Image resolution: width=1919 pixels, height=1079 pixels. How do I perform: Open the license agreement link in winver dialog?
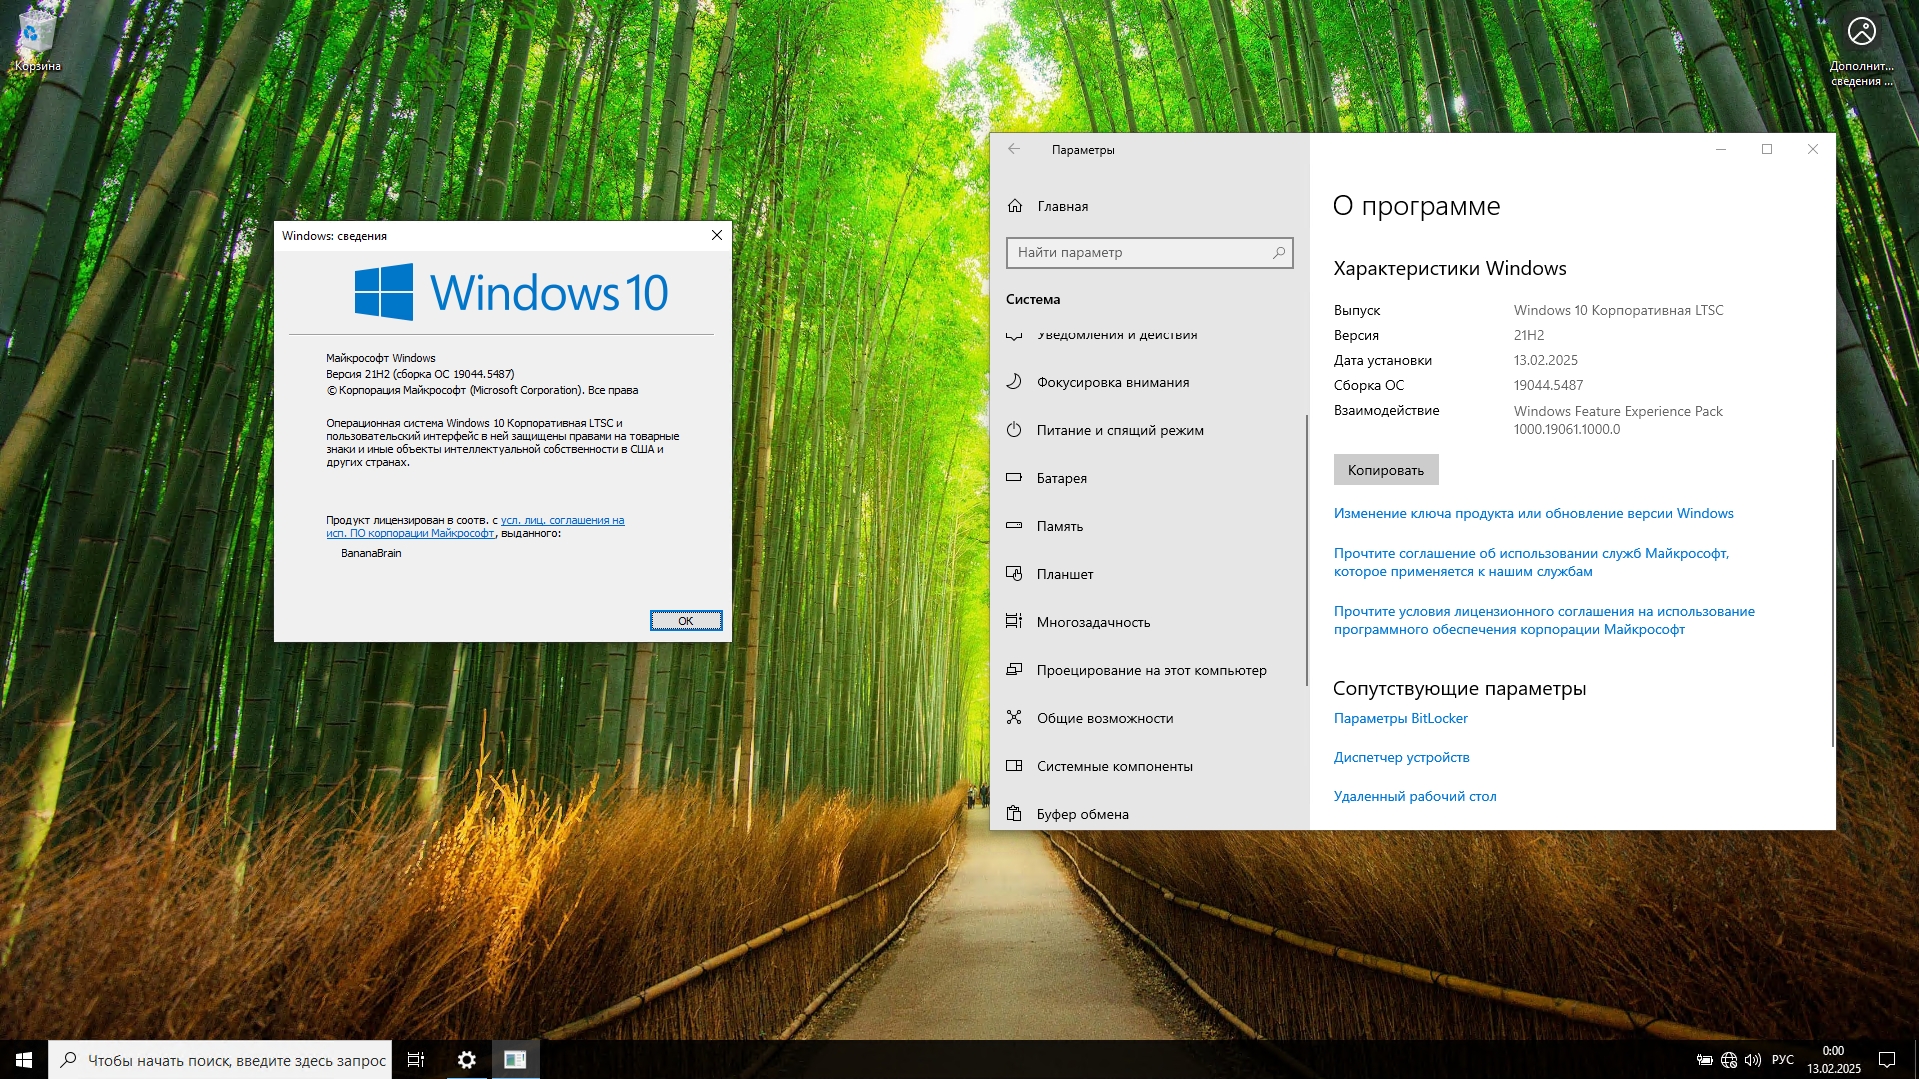tap(475, 527)
